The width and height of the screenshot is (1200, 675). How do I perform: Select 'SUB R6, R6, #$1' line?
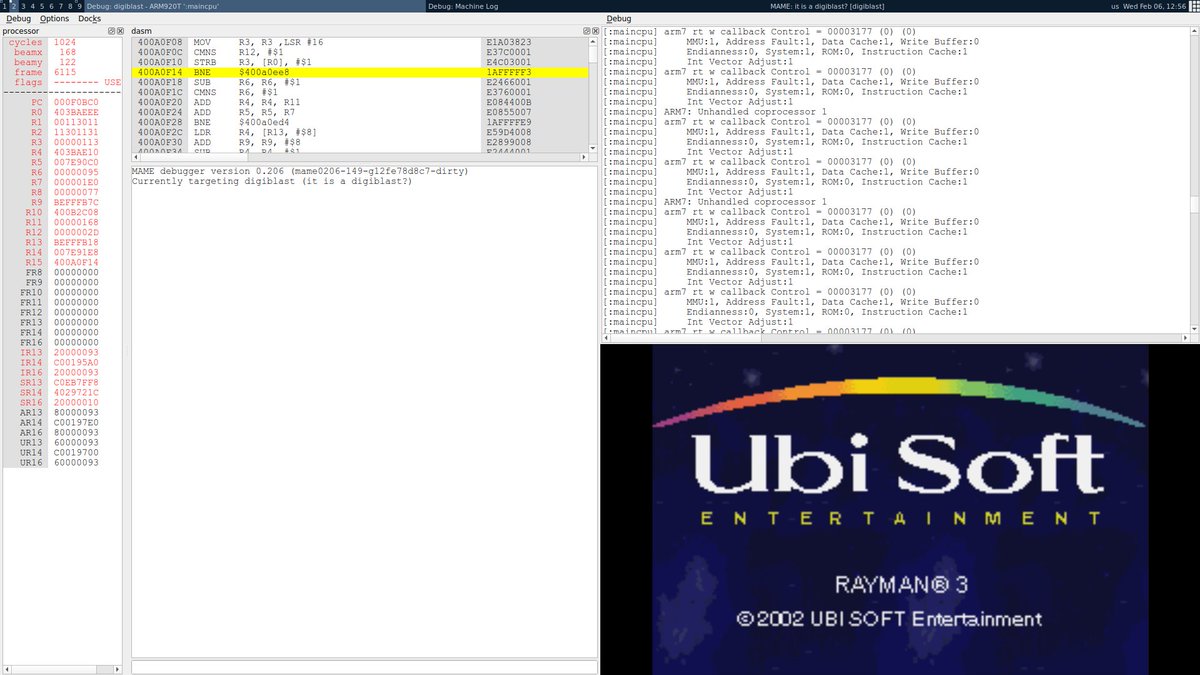[x=360, y=83]
